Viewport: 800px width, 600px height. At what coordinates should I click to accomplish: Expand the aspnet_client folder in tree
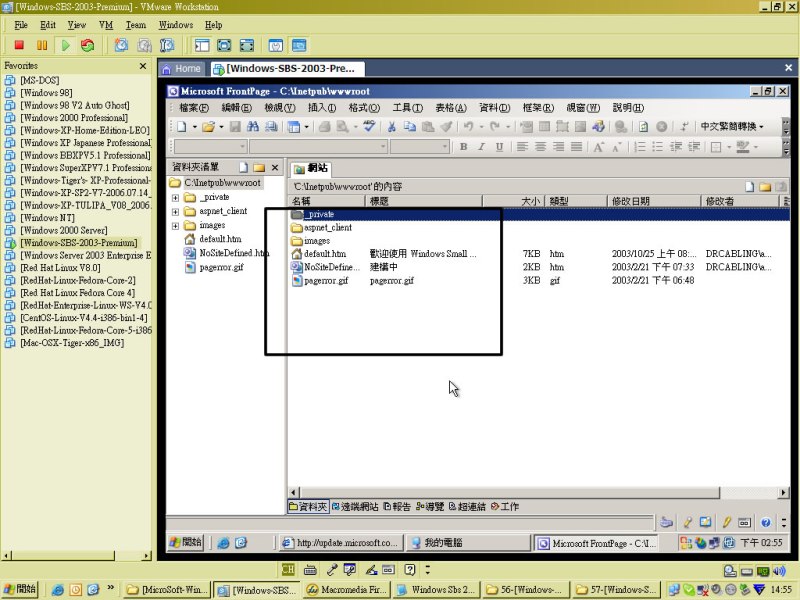pyautogui.click(x=176, y=212)
